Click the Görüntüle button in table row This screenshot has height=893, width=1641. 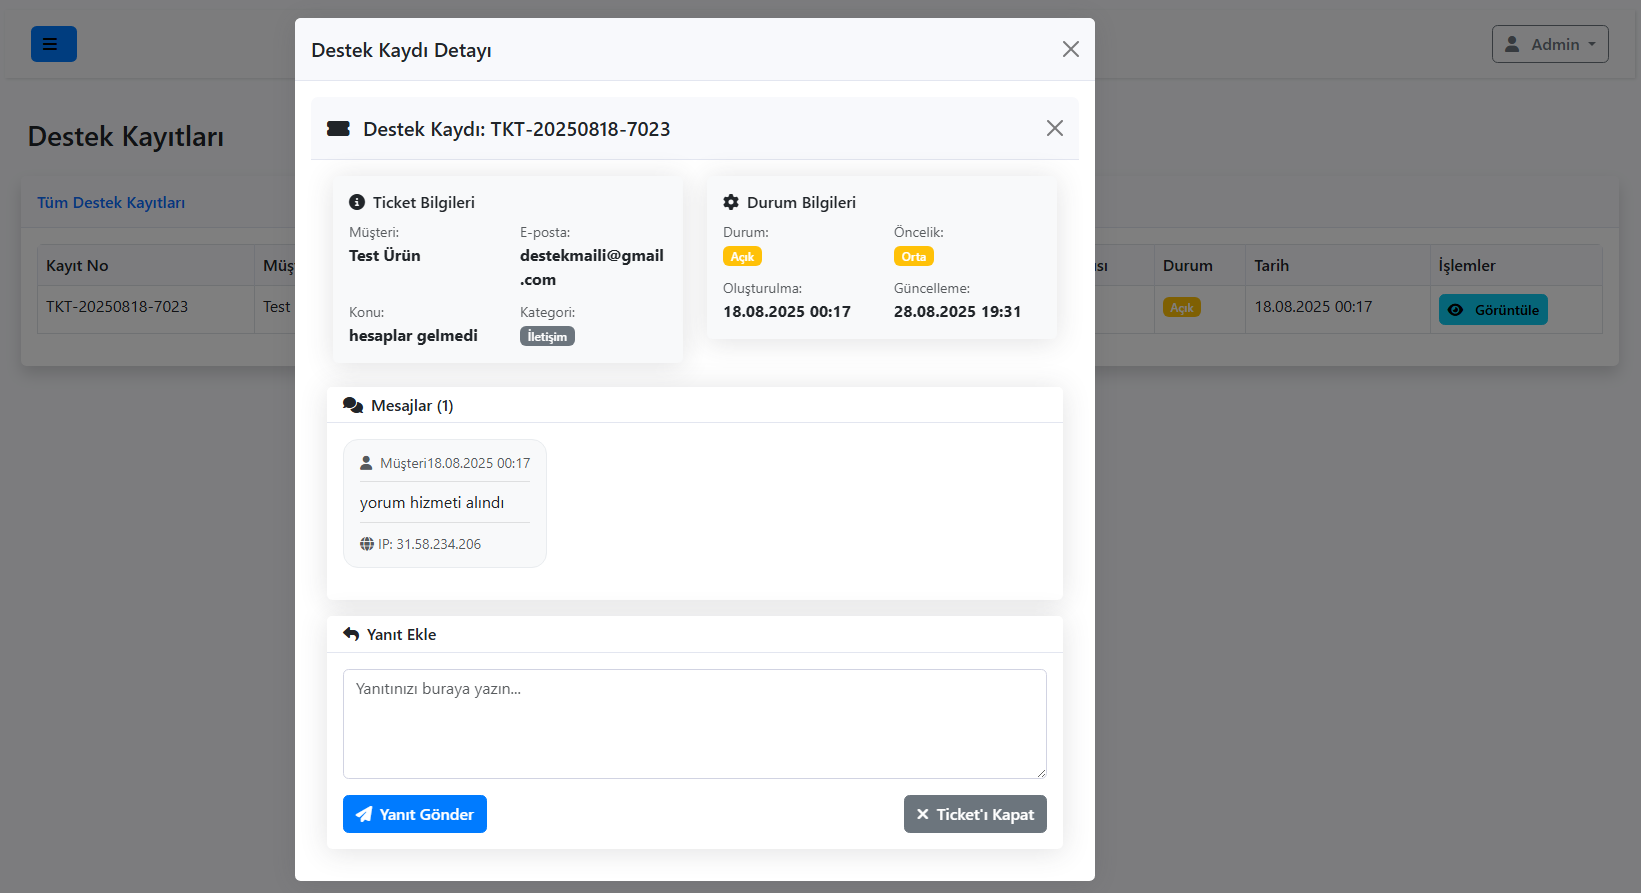tap(1493, 310)
